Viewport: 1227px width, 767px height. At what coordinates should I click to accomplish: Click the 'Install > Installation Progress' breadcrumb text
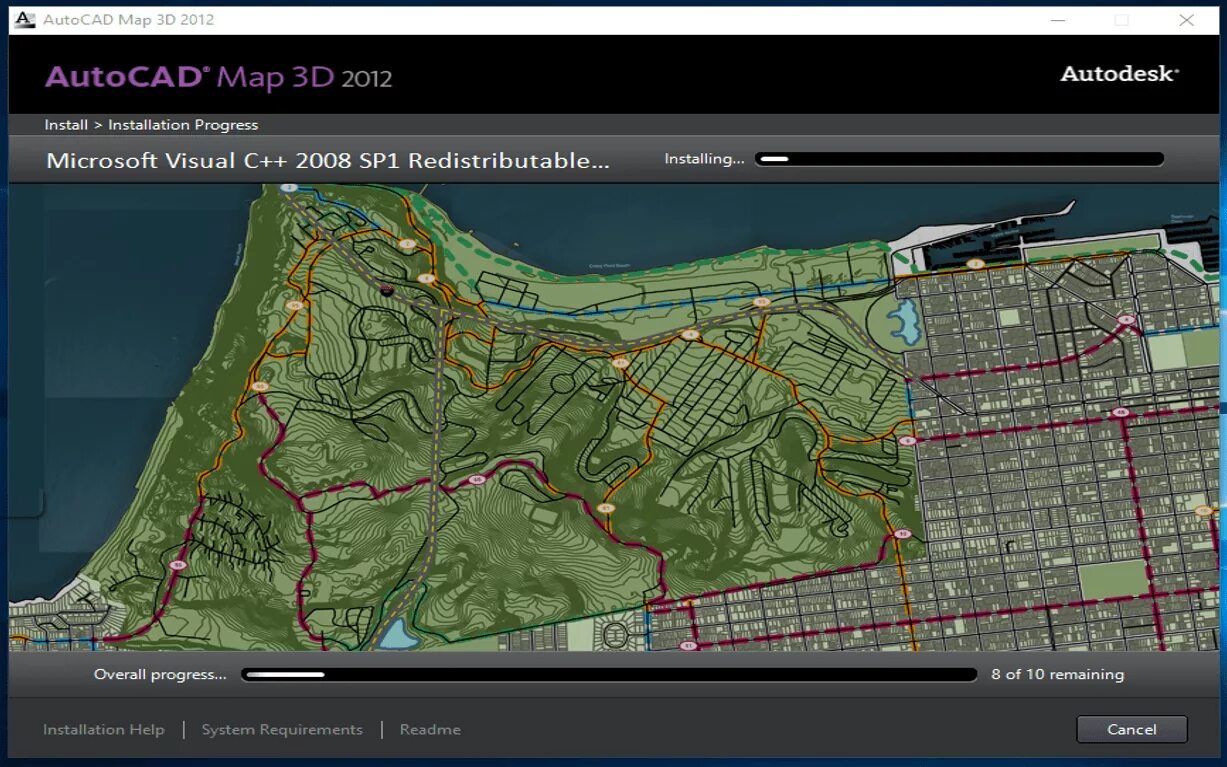[151, 125]
